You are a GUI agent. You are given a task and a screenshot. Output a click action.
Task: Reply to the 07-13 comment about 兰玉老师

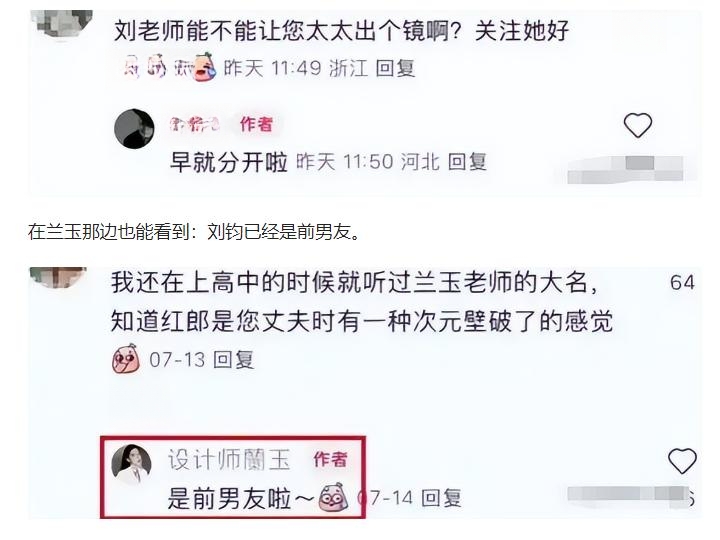(234, 360)
